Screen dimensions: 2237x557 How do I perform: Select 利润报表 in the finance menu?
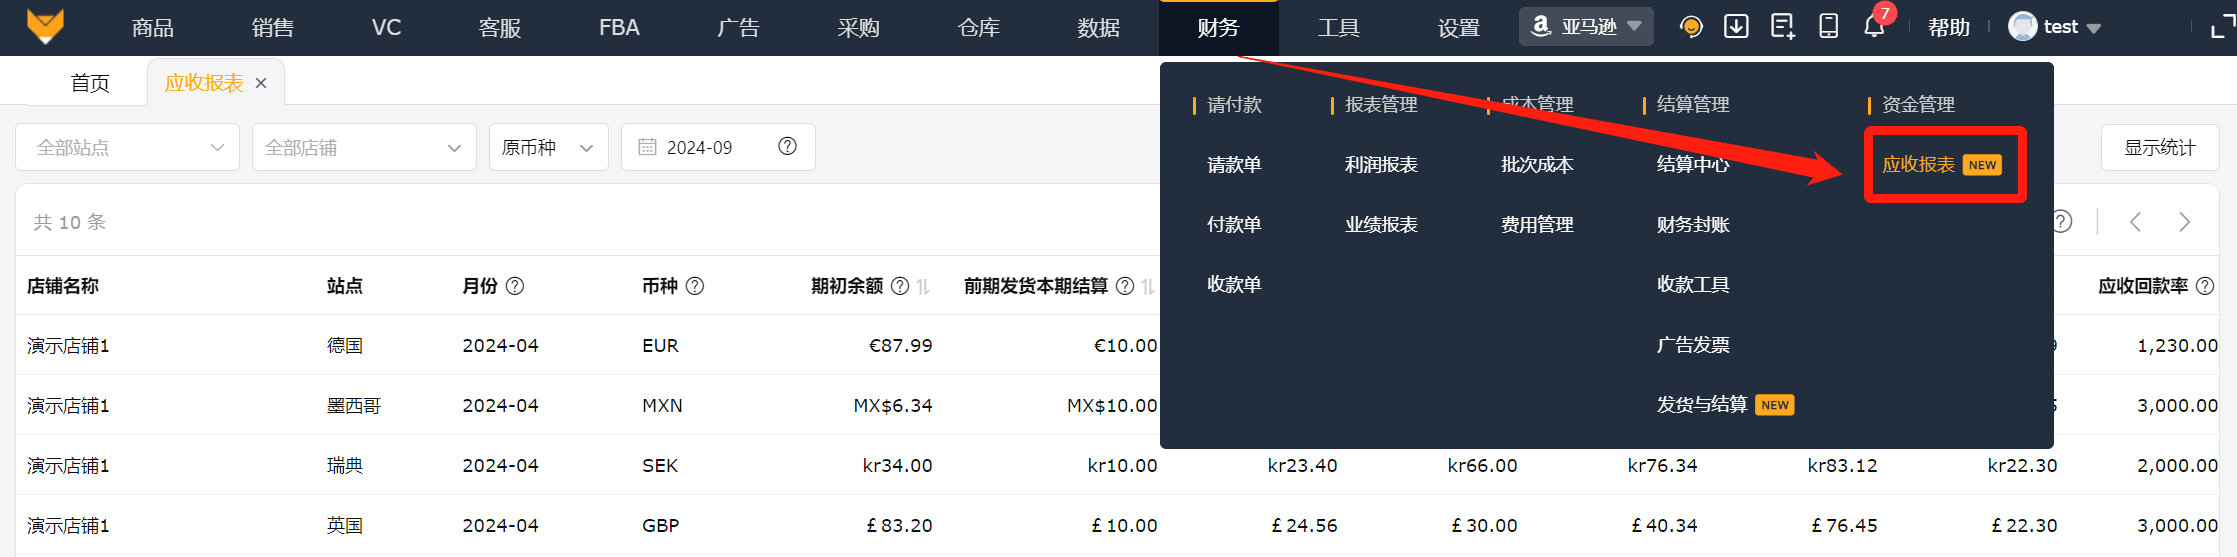pyautogui.click(x=1381, y=165)
